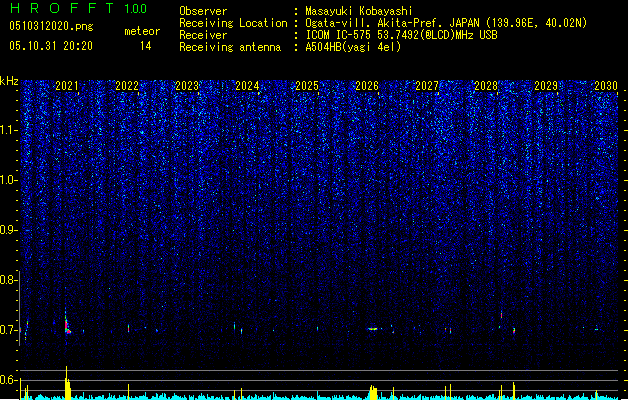
Task: Click the 2026 time marker
Action: coord(367,86)
